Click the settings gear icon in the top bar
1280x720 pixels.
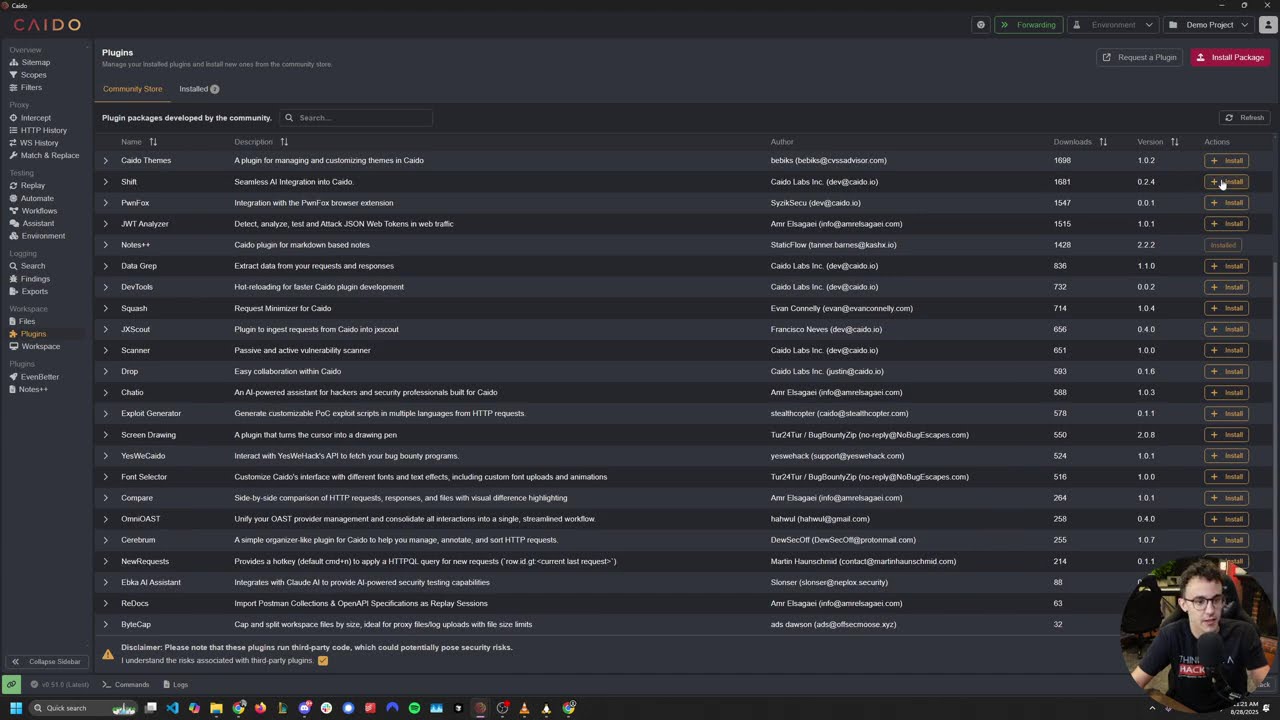coord(981,25)
